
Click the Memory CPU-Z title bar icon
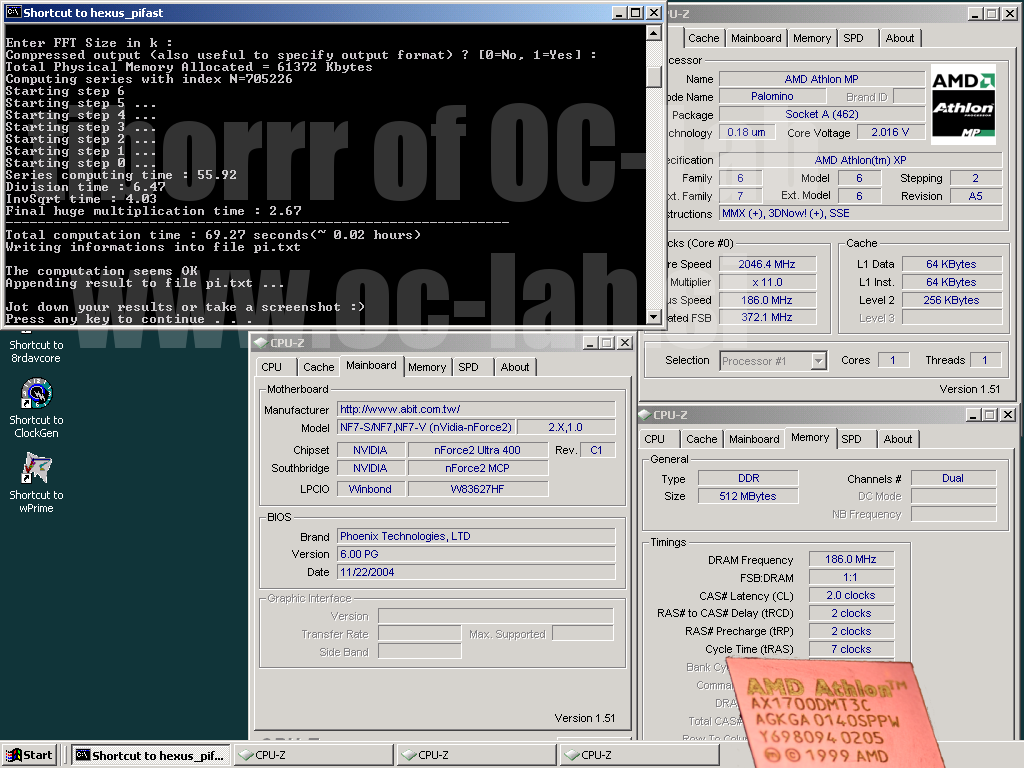pyautogui.click(x=645, y=415)
